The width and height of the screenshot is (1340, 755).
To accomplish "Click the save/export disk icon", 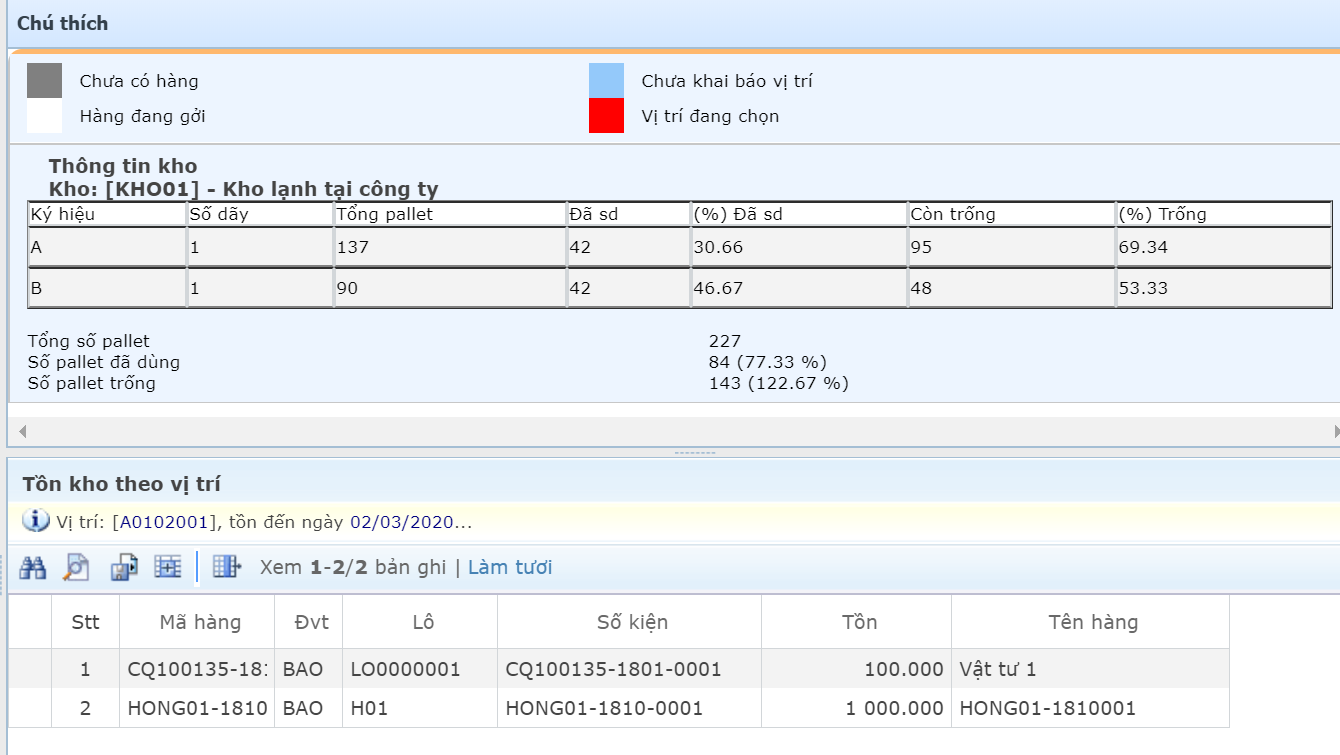I will tap(124, 567).
